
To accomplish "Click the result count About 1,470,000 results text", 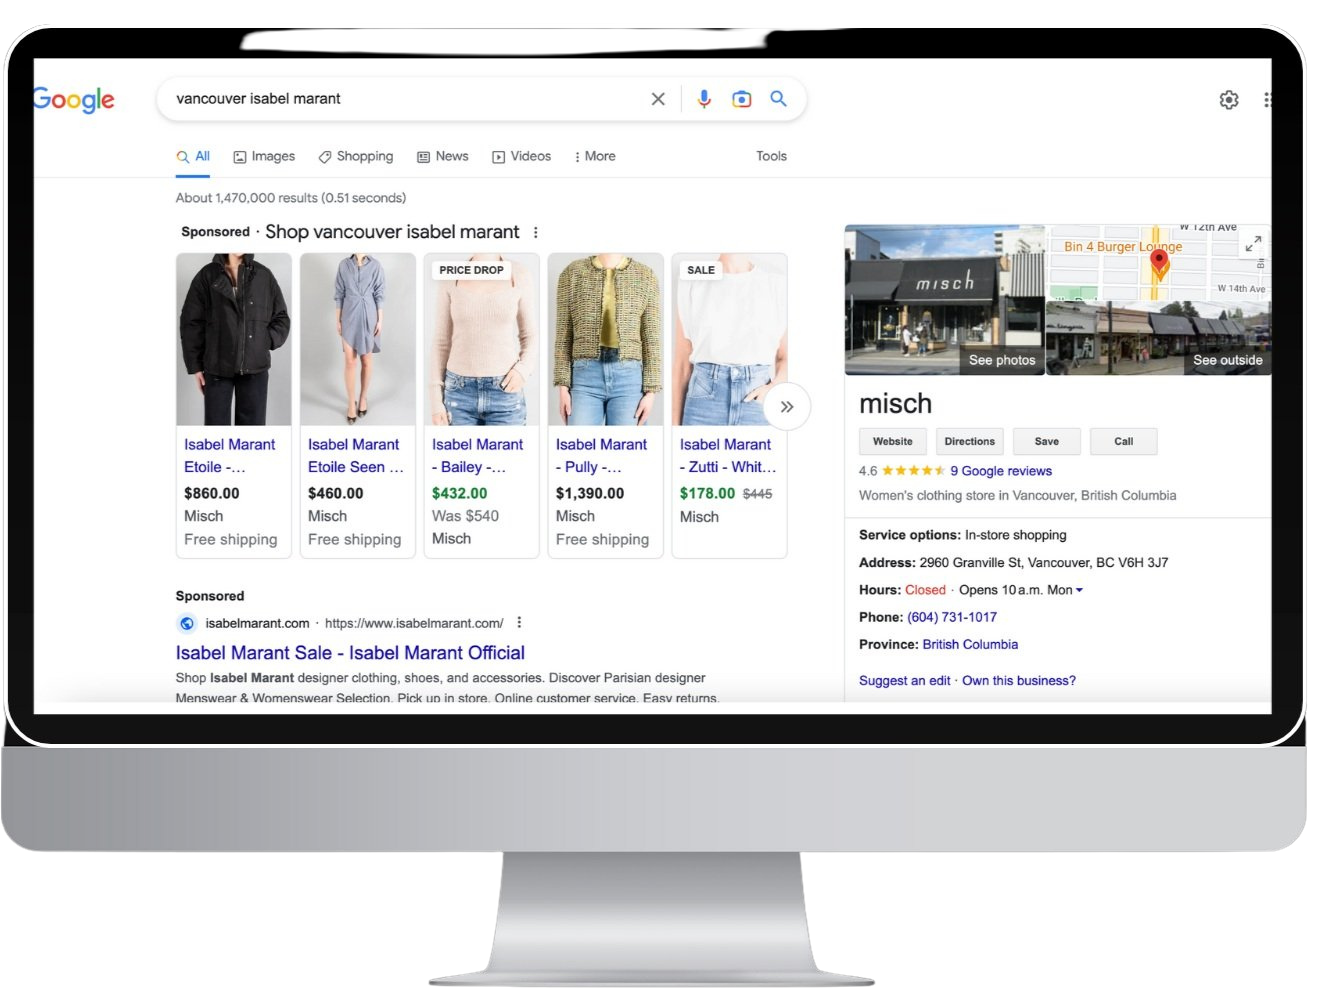I will (291, 198).
